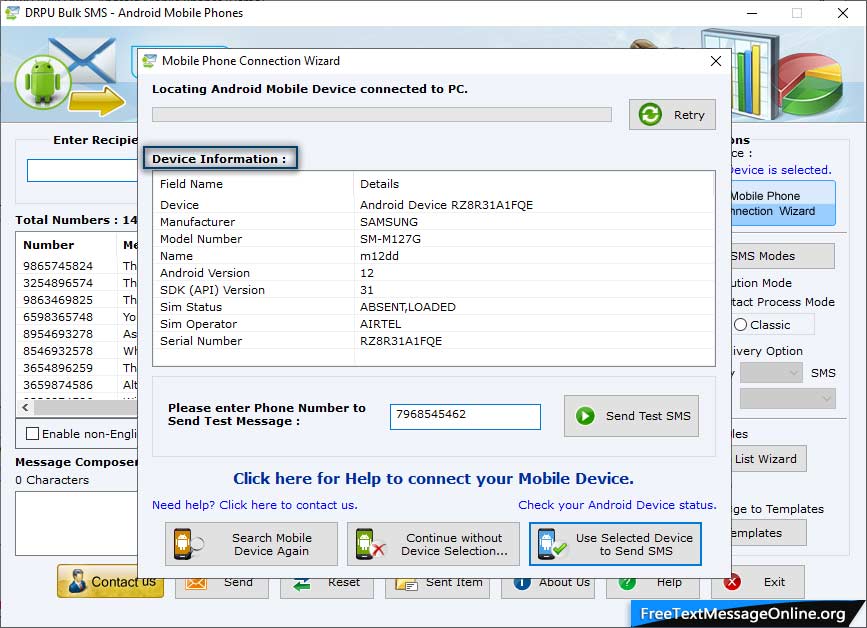867x628 pixels.
Task: Click the device locating progress bar
Action: coord(382,114)
